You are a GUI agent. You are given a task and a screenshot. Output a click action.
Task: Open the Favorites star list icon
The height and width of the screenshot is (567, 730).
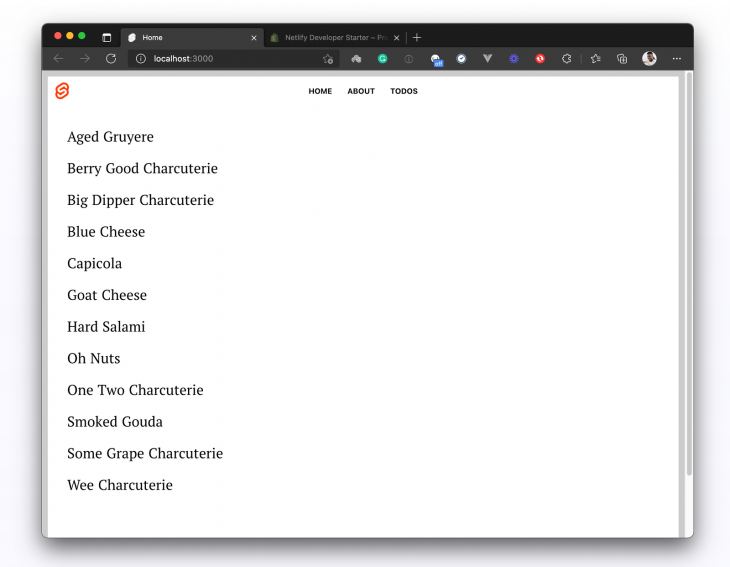tap(596, 59)
